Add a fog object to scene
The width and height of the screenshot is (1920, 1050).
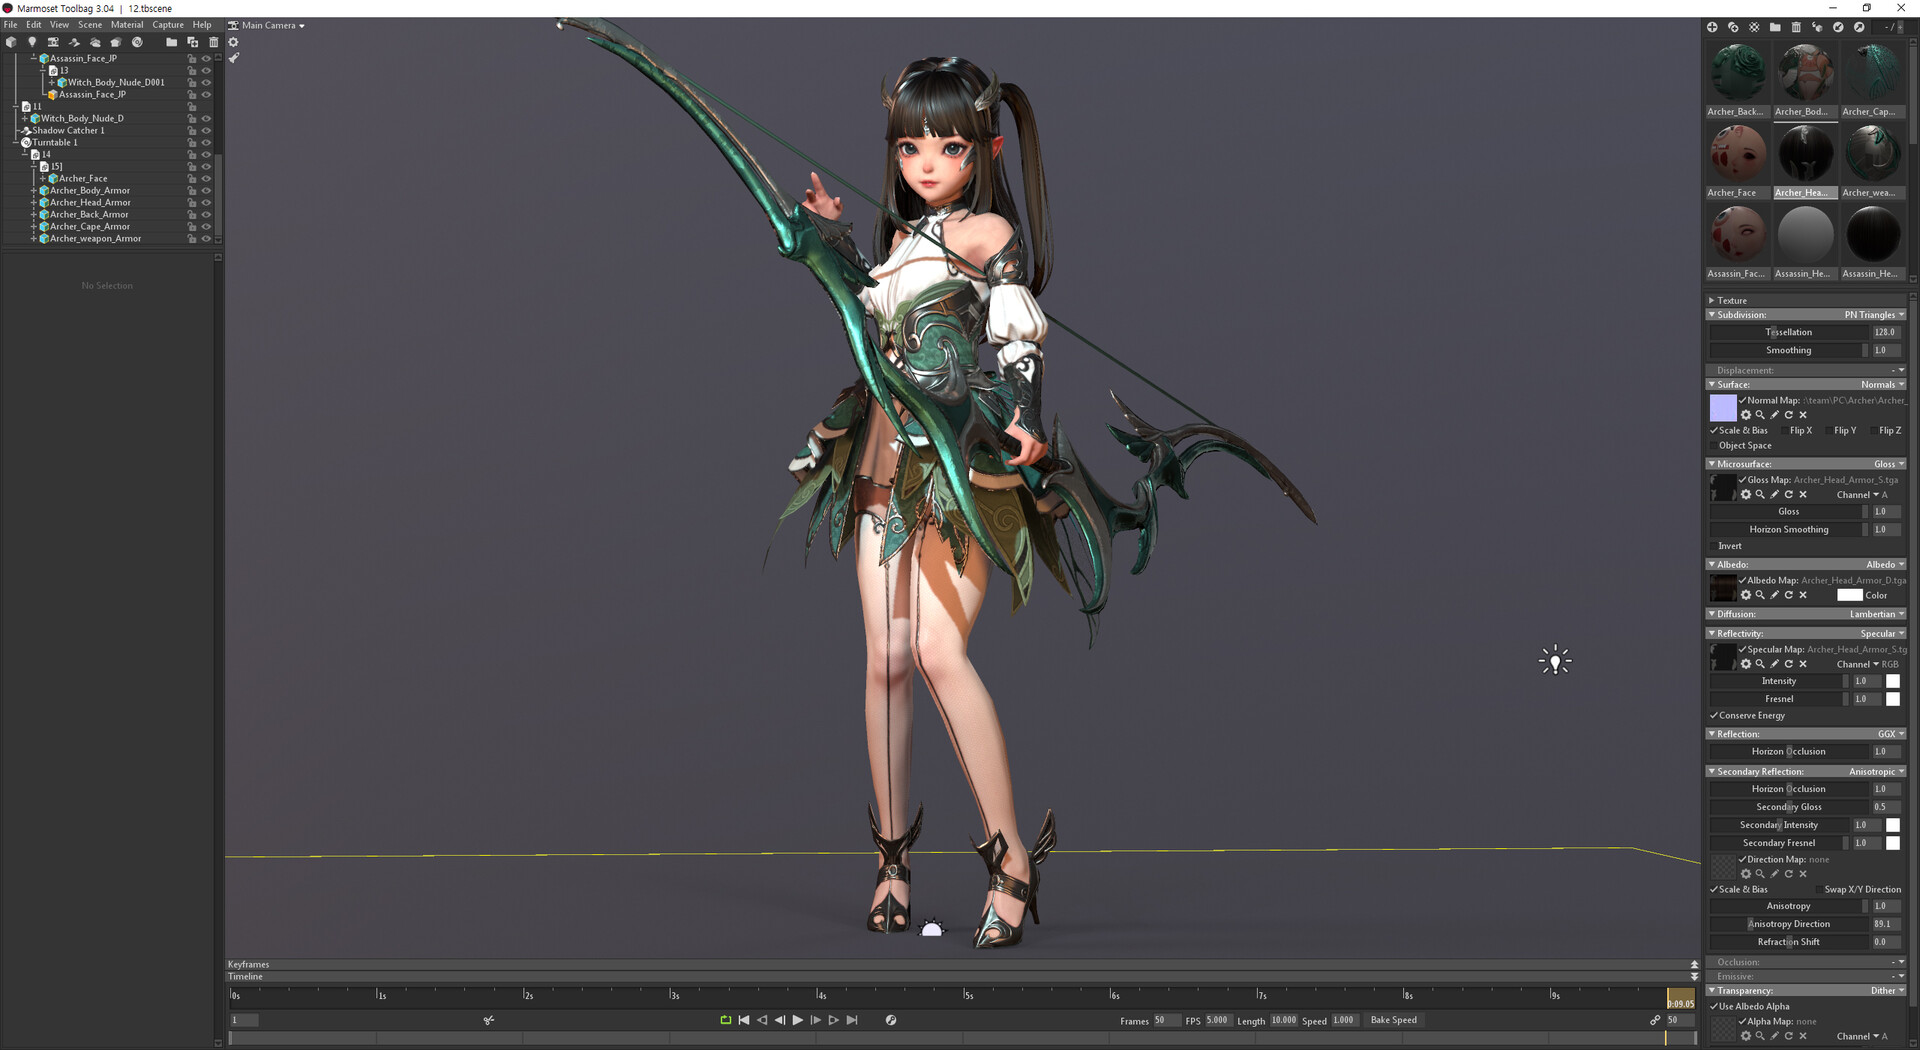point(95,42)
